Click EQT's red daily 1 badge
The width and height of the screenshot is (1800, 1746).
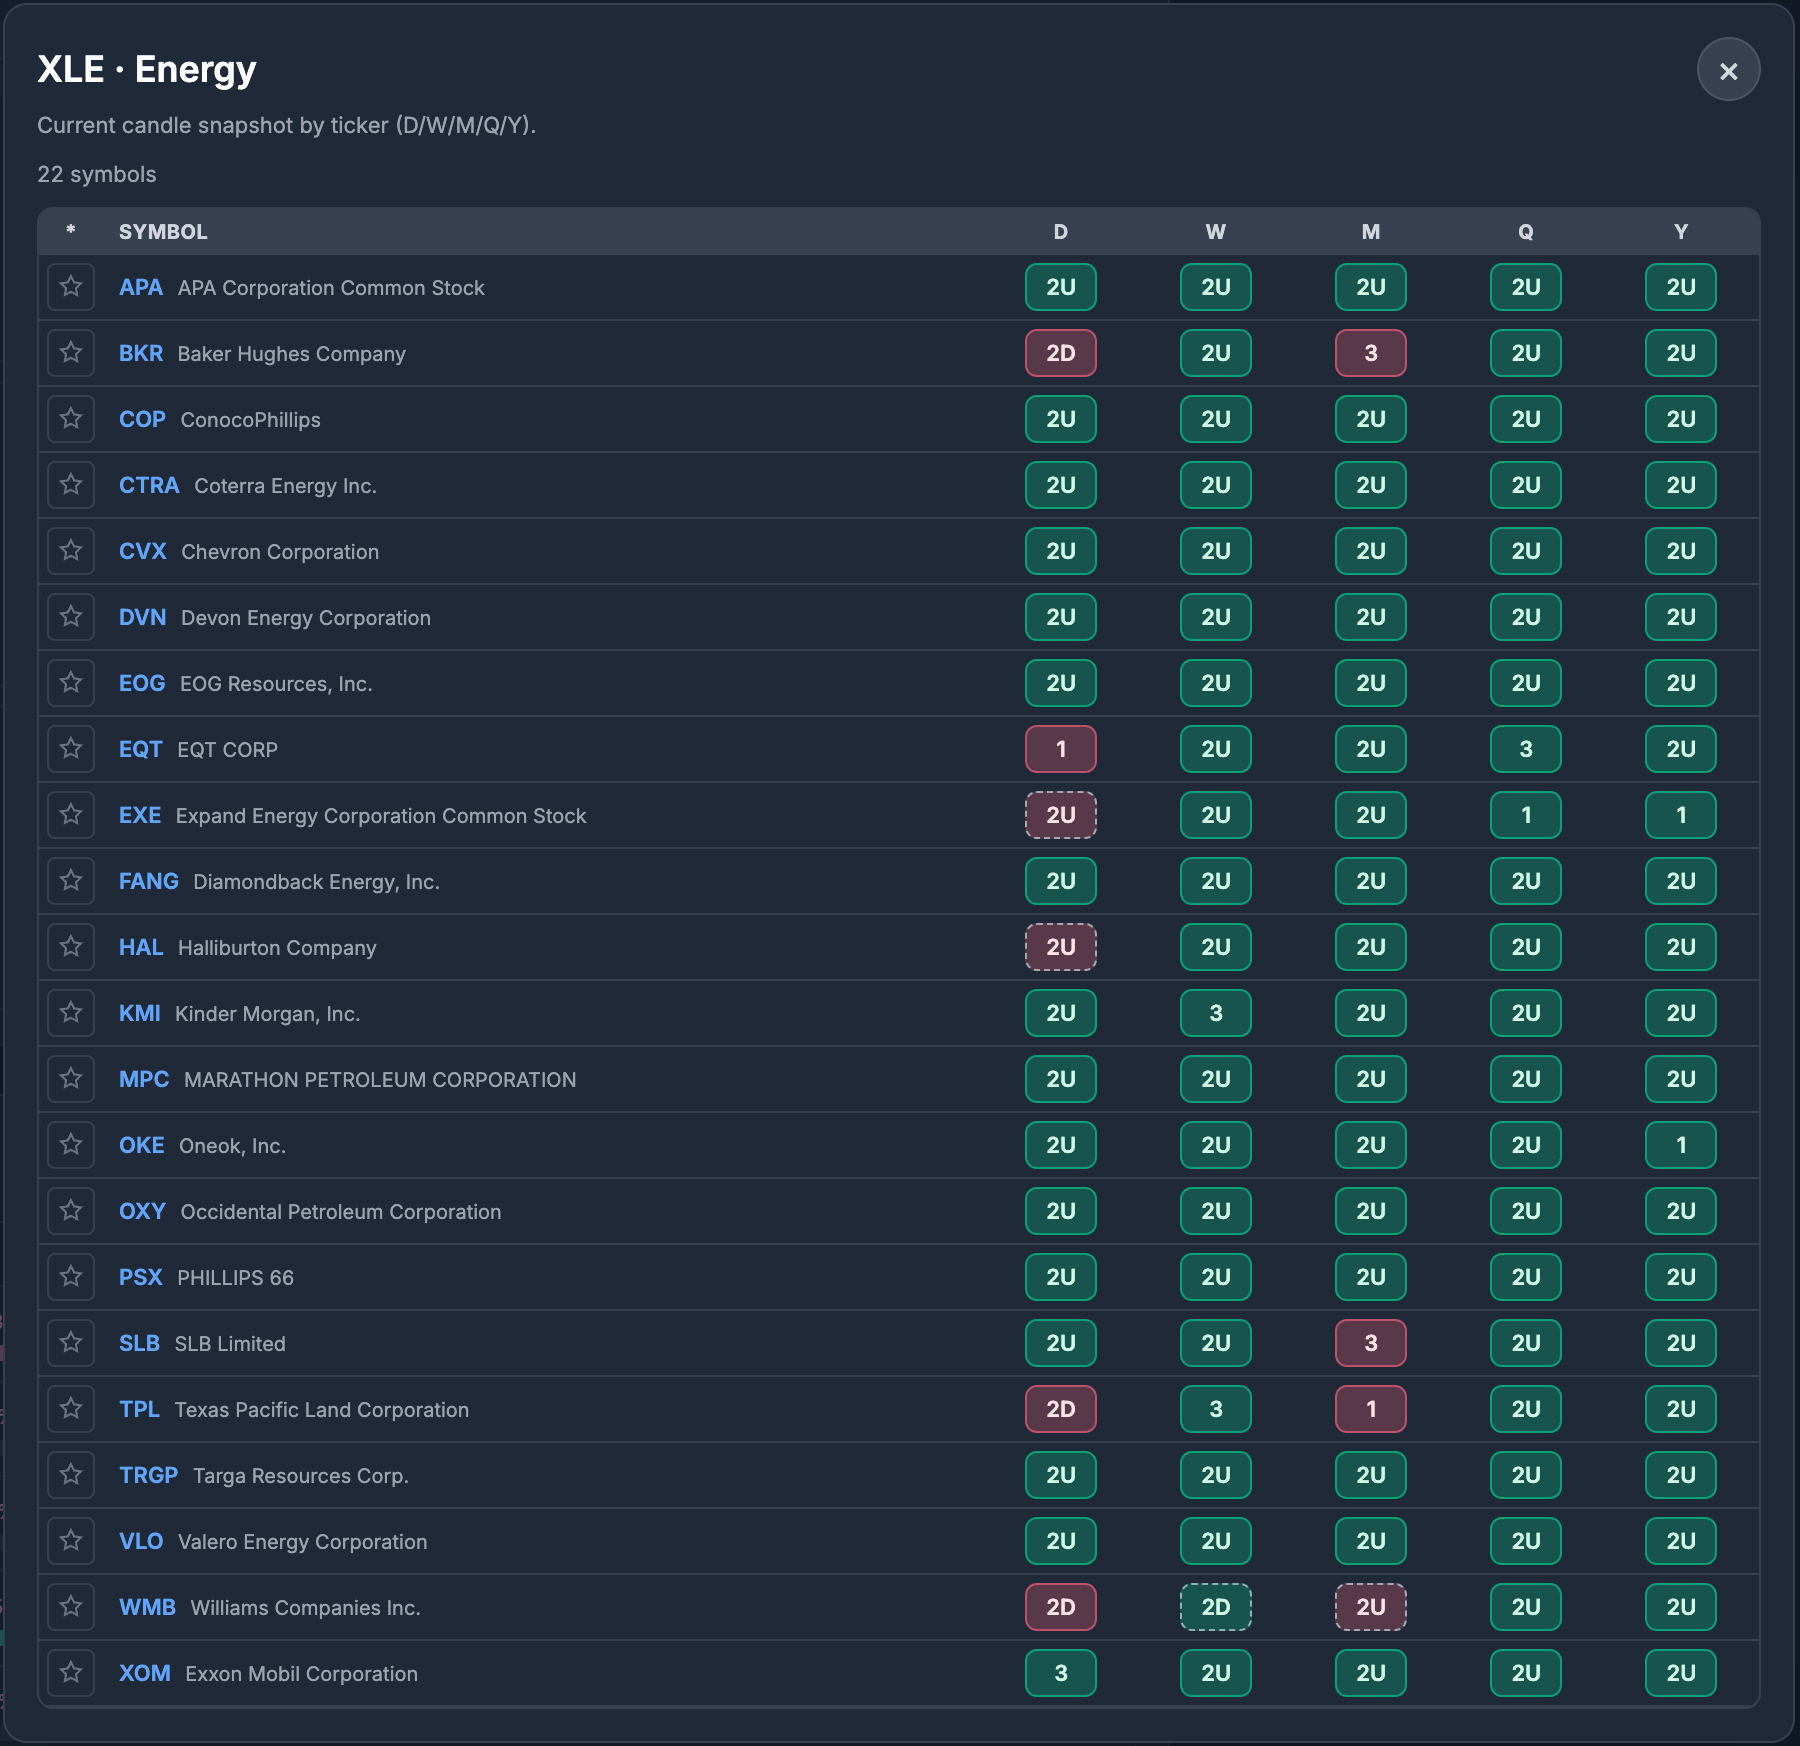point(1060,749)
